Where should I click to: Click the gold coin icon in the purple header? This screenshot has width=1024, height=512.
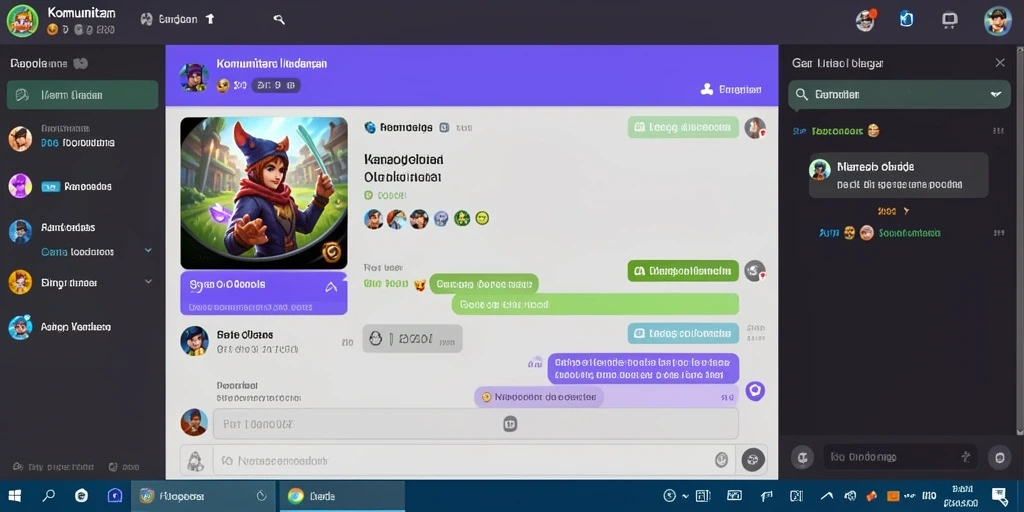point(223,85)
